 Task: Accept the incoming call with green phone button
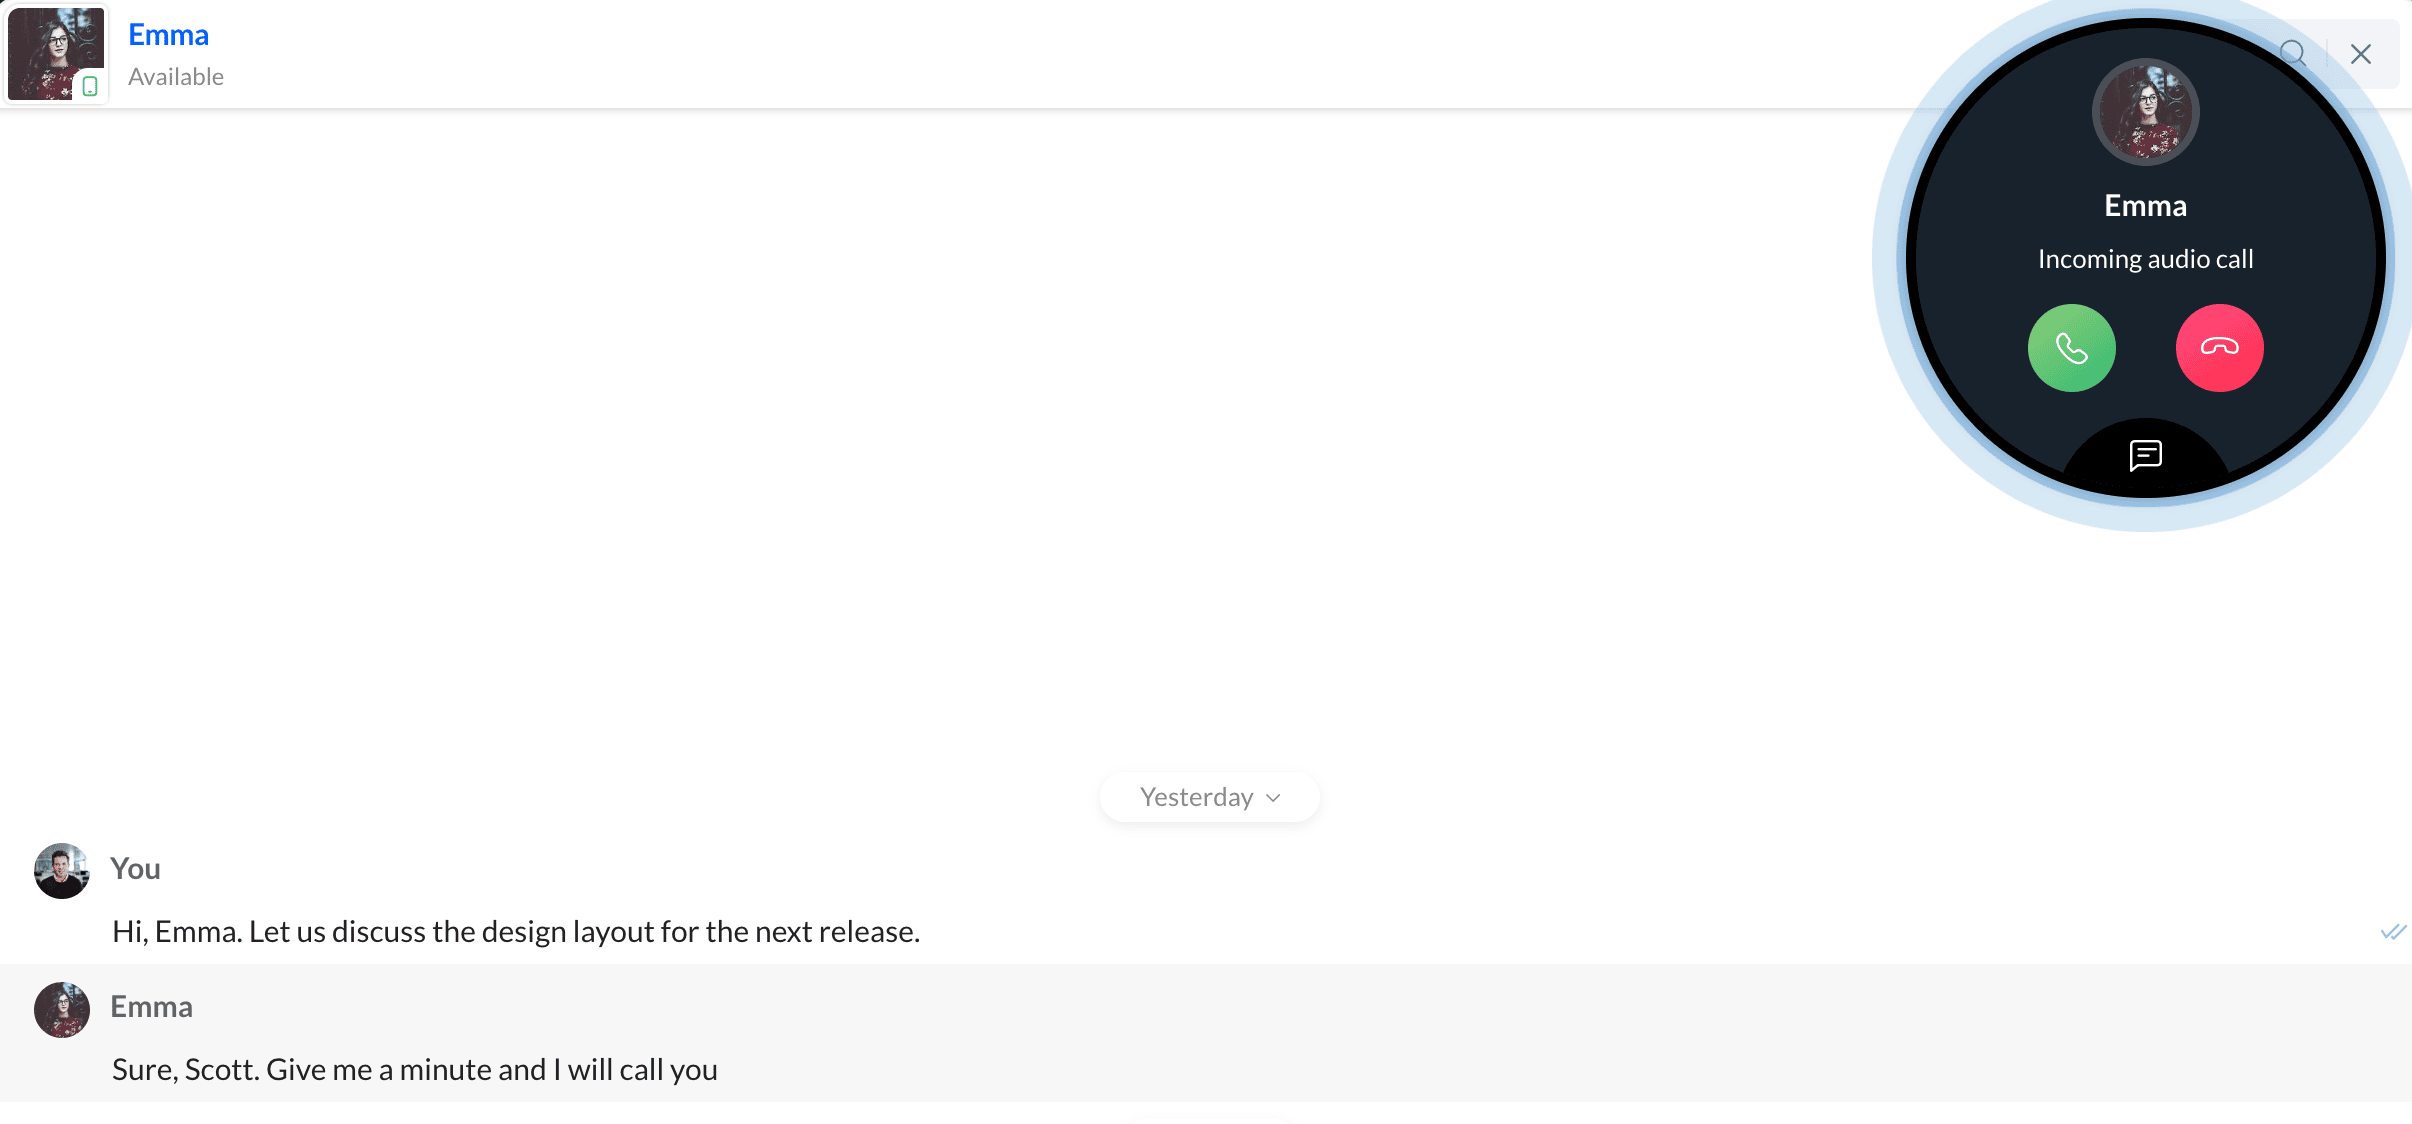click(x=2071, y=348)
